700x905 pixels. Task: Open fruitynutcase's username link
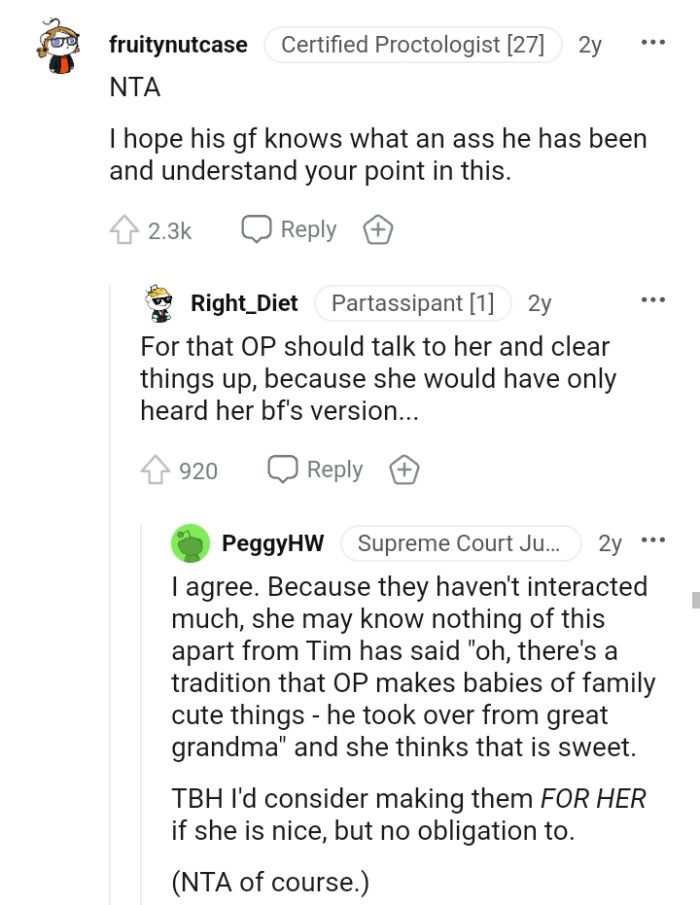[x=178, y=44]
